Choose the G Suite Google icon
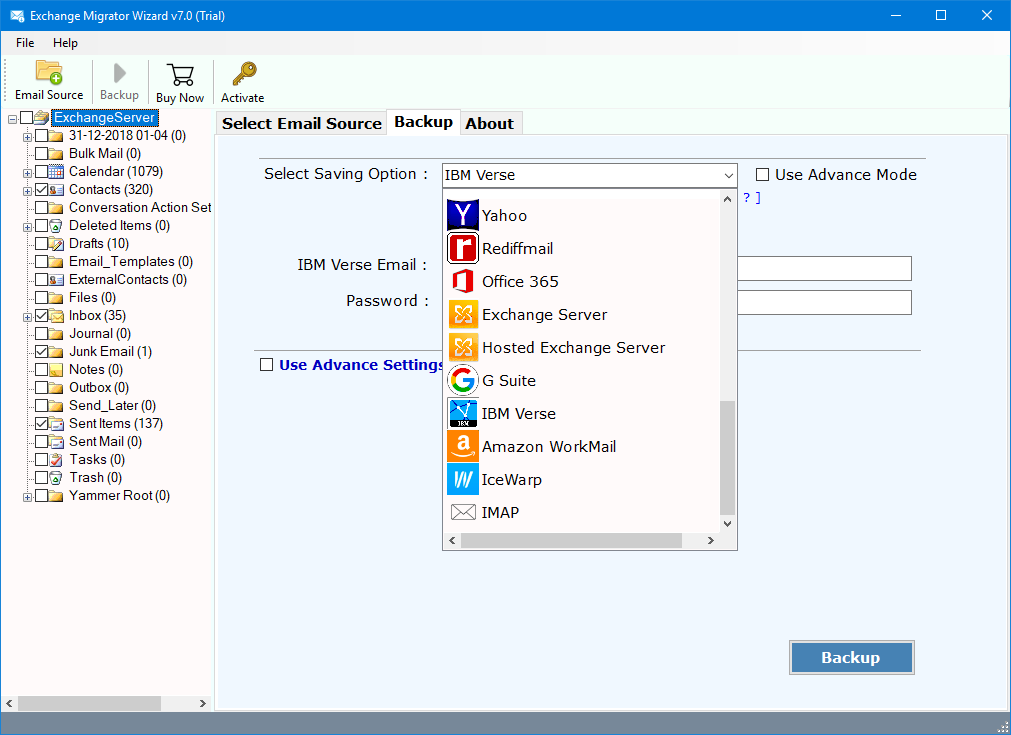 [x=462, y=380]
